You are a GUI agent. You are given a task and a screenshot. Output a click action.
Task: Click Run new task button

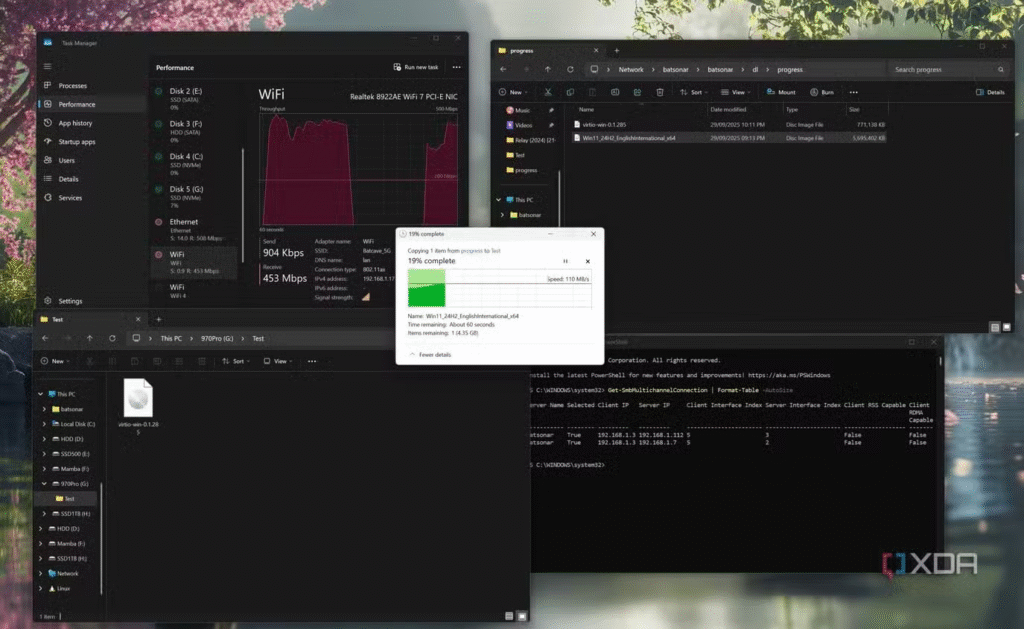point(416,67)
